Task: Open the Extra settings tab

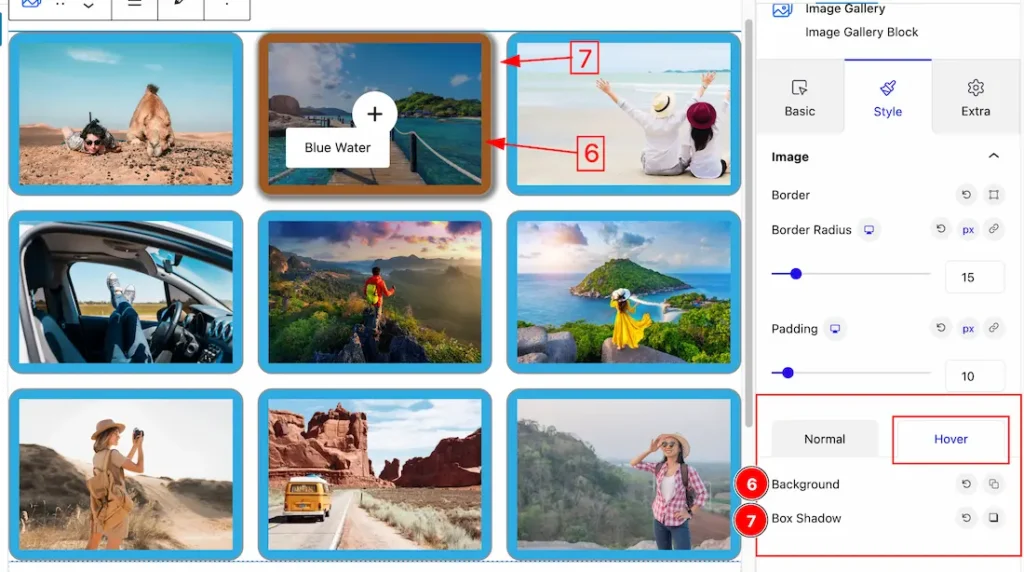Action: point(976,98)
